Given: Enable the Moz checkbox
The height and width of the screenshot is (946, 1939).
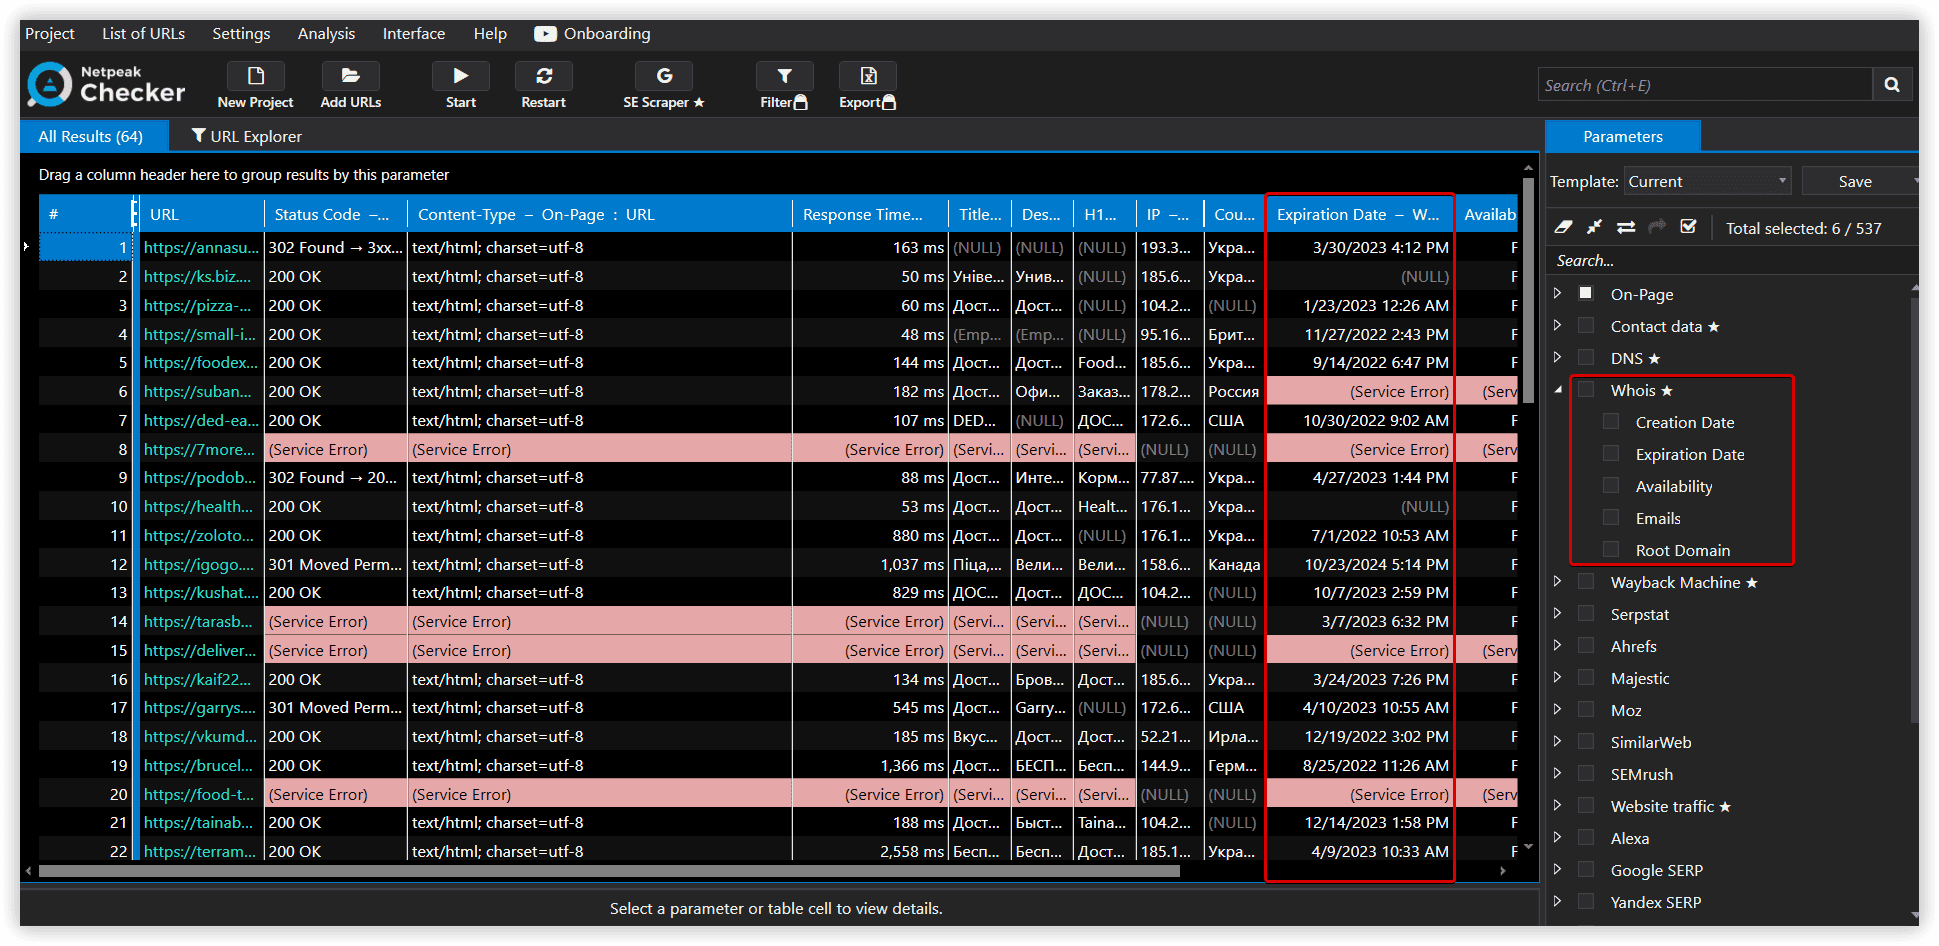Looking at the screenshot, I should 1586,710.
